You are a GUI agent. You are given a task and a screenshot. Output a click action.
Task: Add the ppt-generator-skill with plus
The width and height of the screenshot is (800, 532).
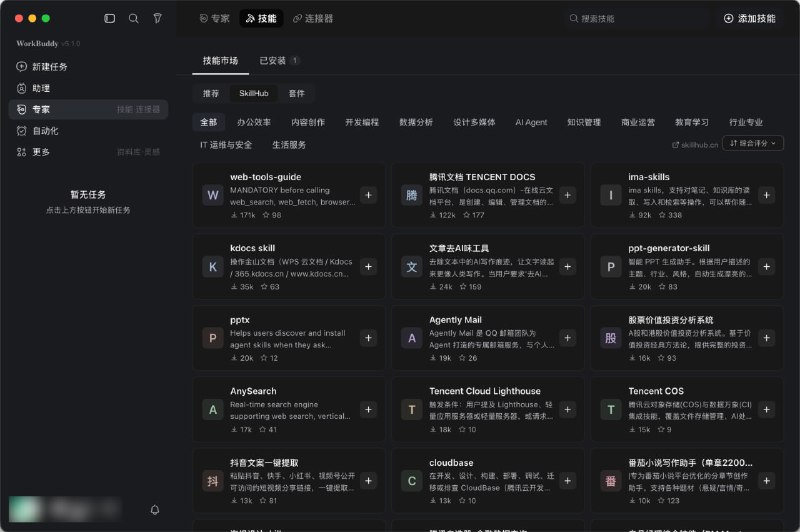click(766, 267)
